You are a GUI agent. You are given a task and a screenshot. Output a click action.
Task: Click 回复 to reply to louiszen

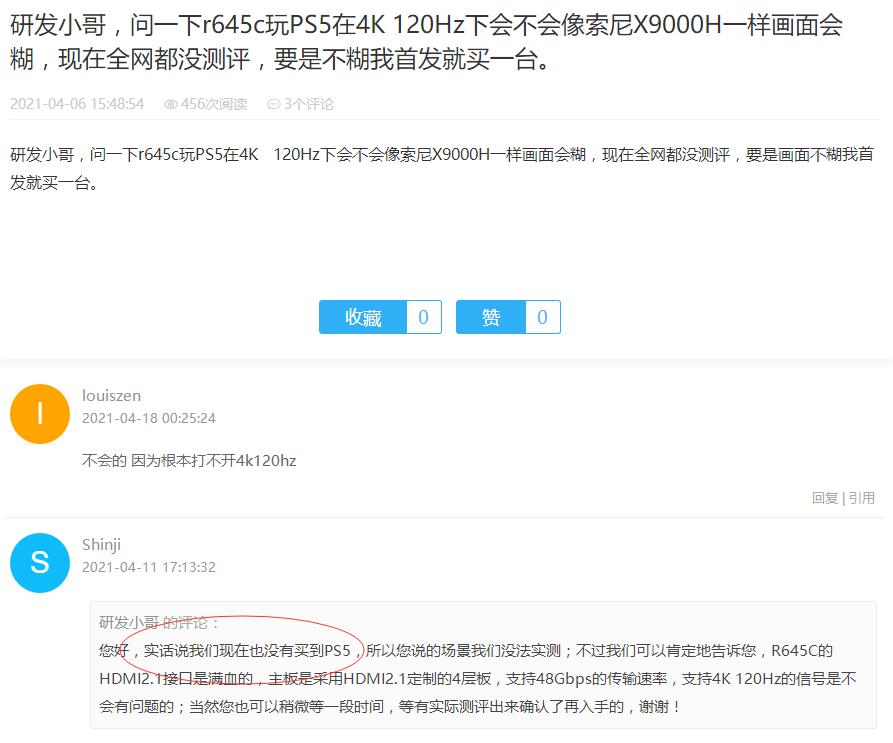point(825,498)
